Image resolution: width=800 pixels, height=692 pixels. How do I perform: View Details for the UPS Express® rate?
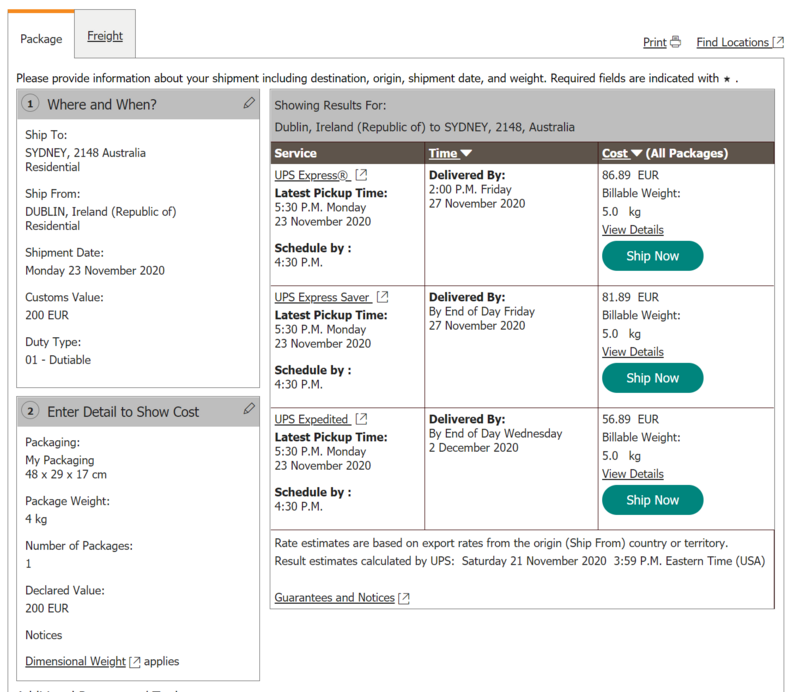(x=633, y=230)
